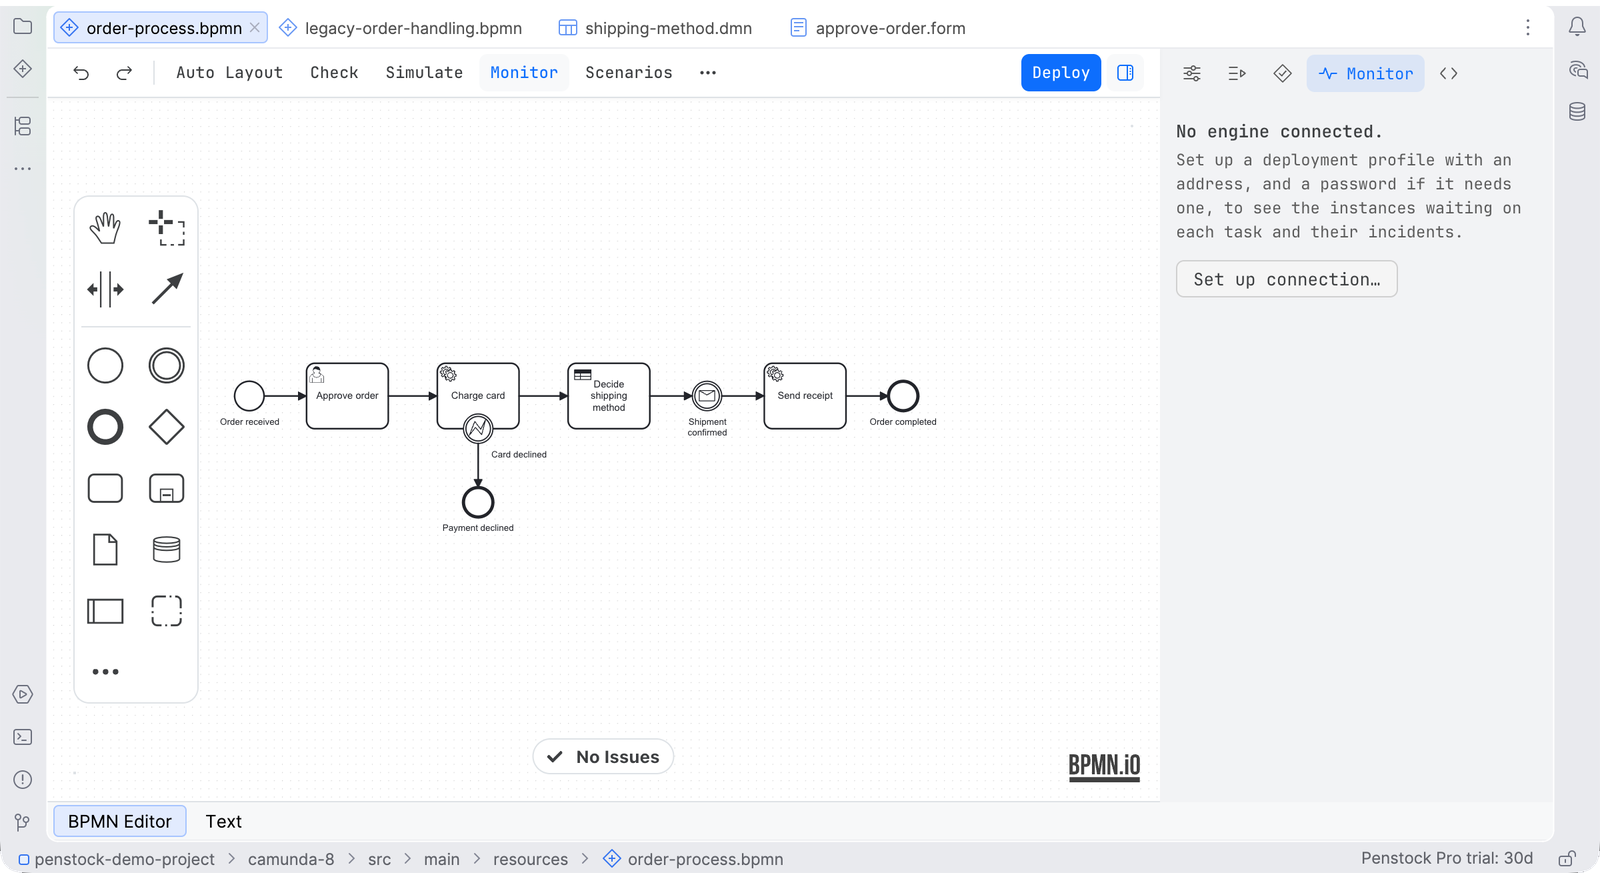This screenshot has width=1600, height=873.
Task: Open more palette tools
Action: pos(105,672)
